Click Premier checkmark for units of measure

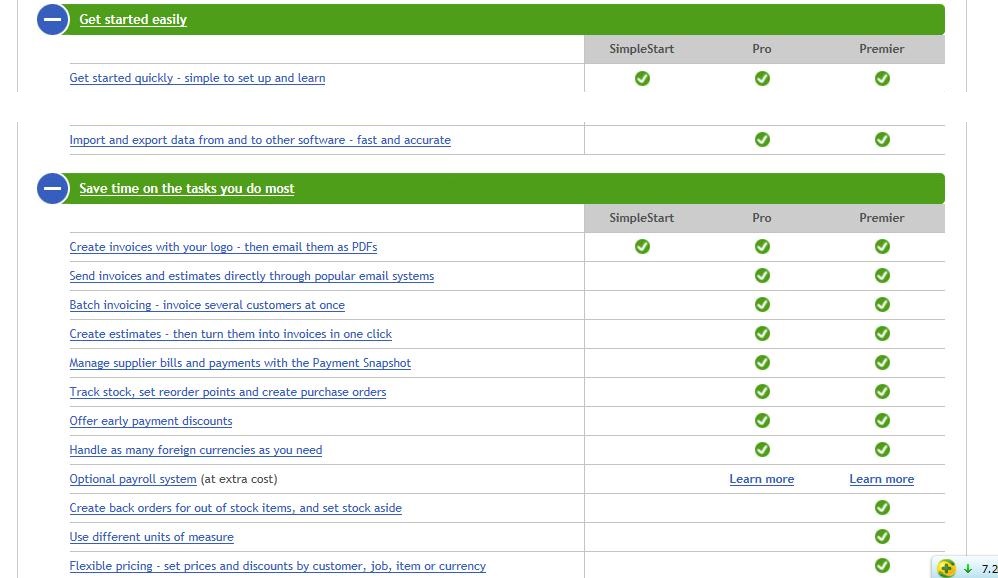click(882, 537)
